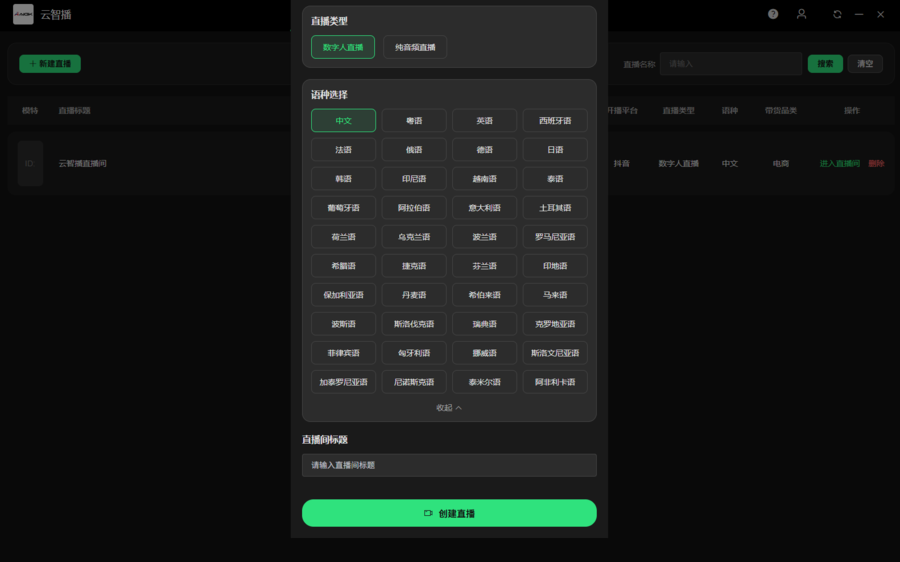
Task: Click the 云智播直播间 title text
Action: click(83, 164)
